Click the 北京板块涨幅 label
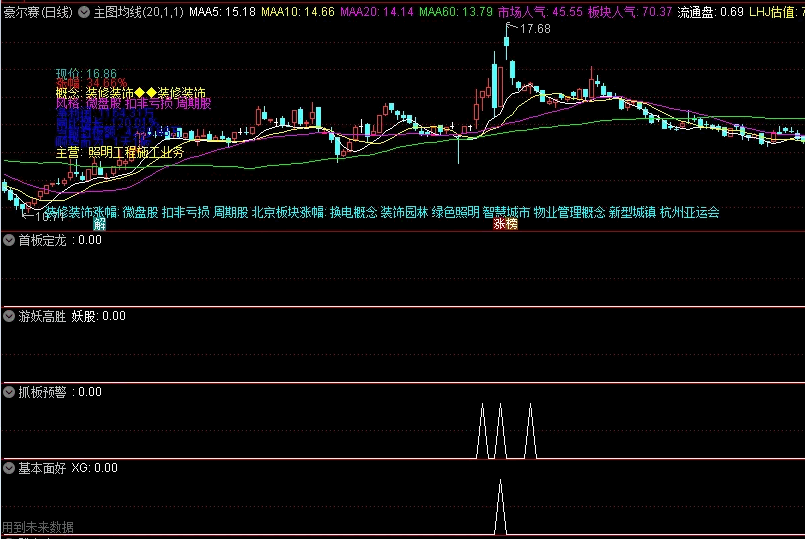The height and width of the screenshot is (539, 805). click(289, 213)
